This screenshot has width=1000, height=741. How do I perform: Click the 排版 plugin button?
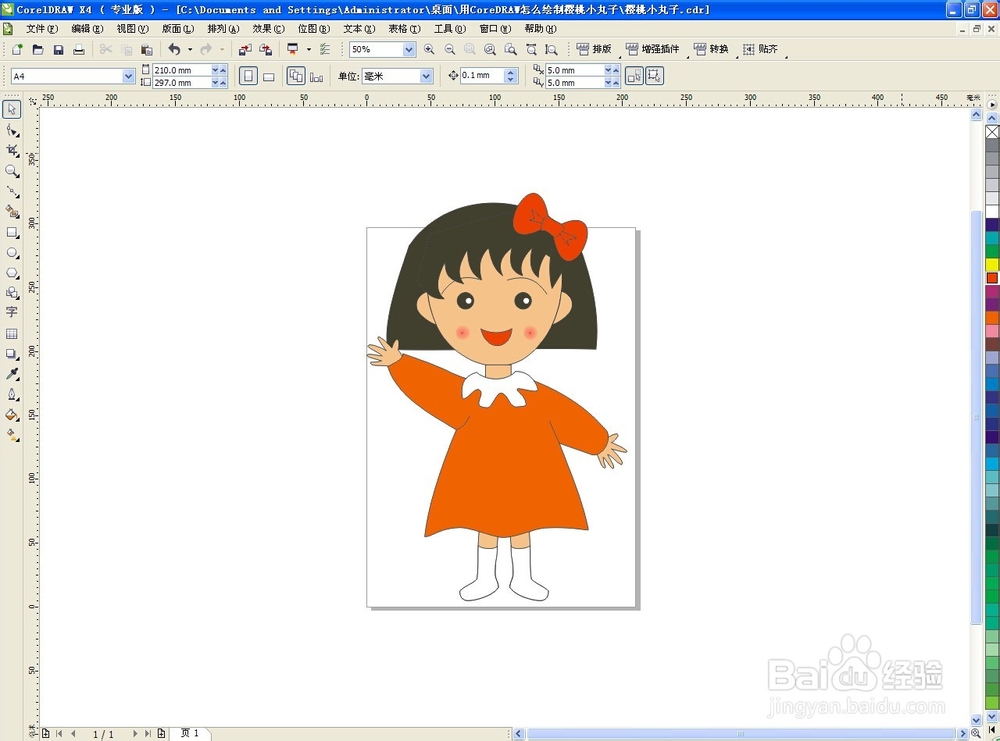(594, 49)
